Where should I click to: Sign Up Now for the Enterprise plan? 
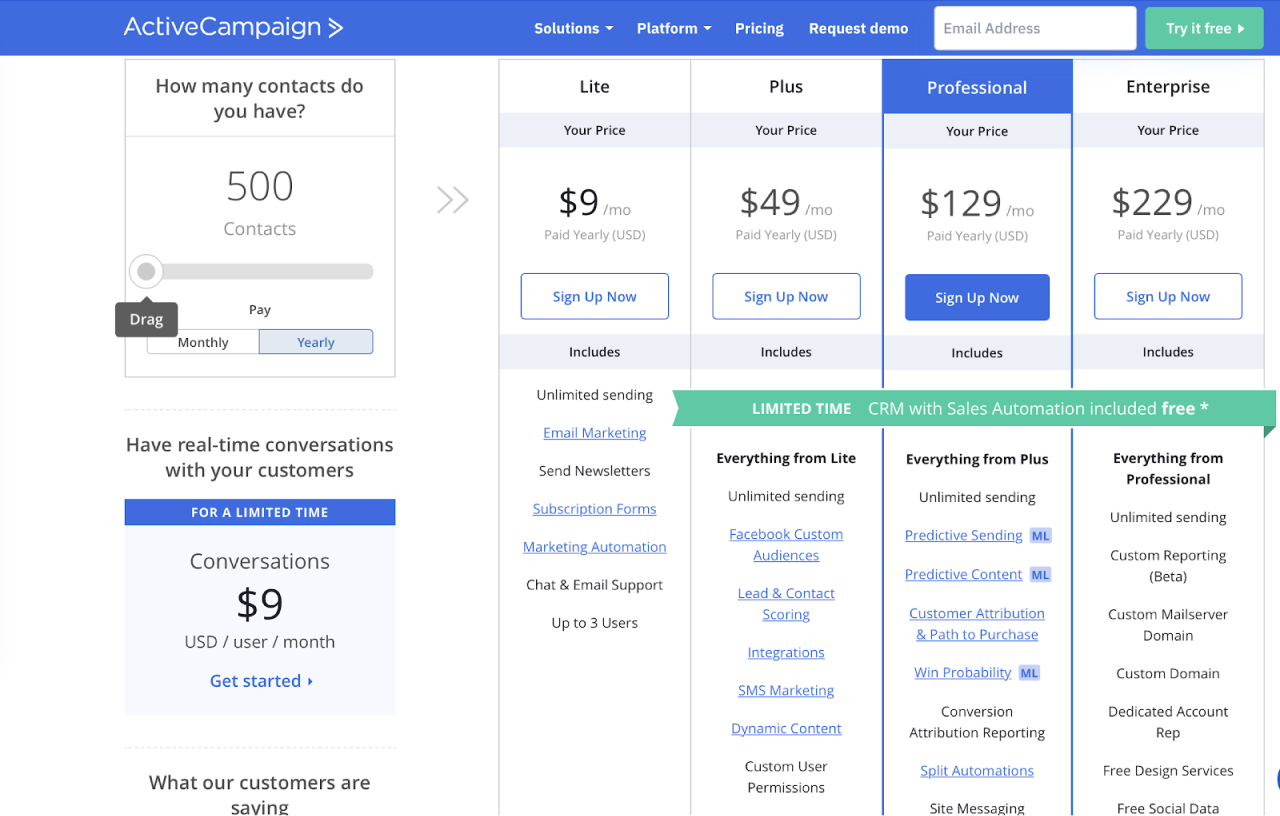(1167, 296)
